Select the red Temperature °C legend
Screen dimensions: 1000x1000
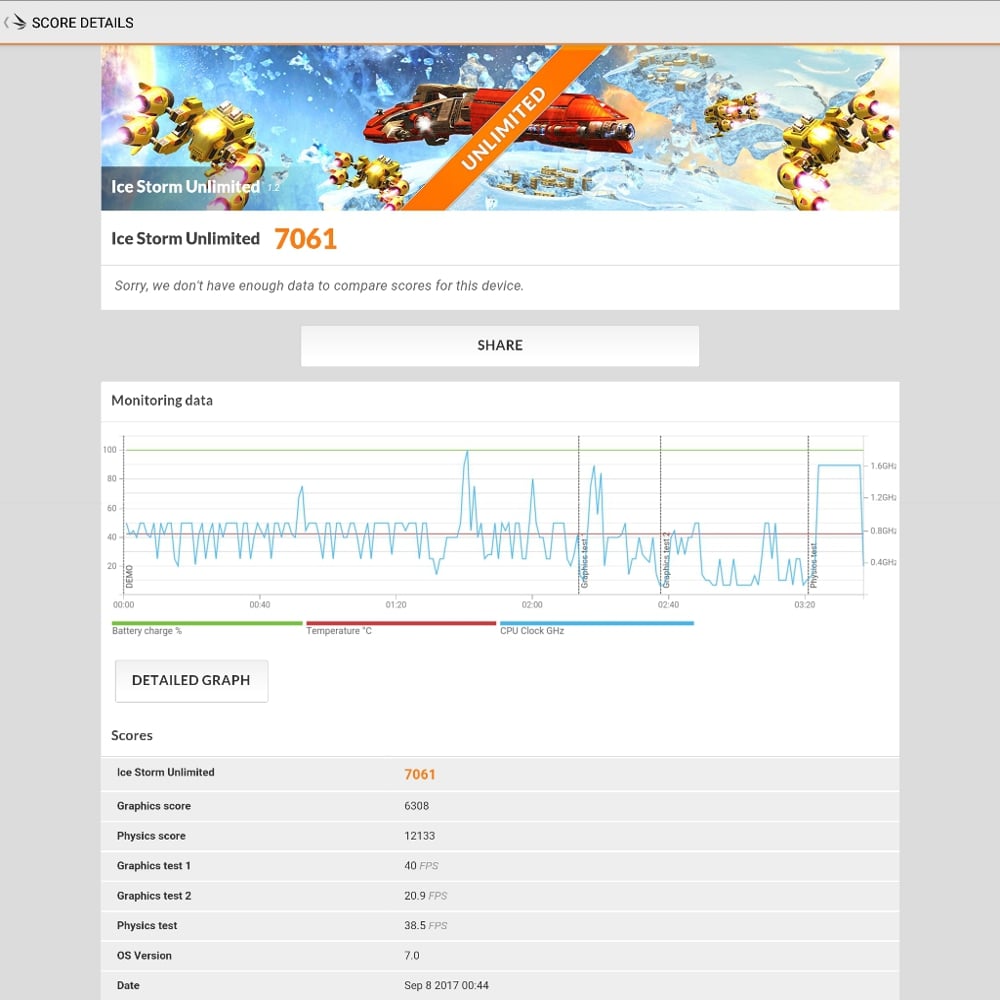pyautogui.click(x=400, y=627)
